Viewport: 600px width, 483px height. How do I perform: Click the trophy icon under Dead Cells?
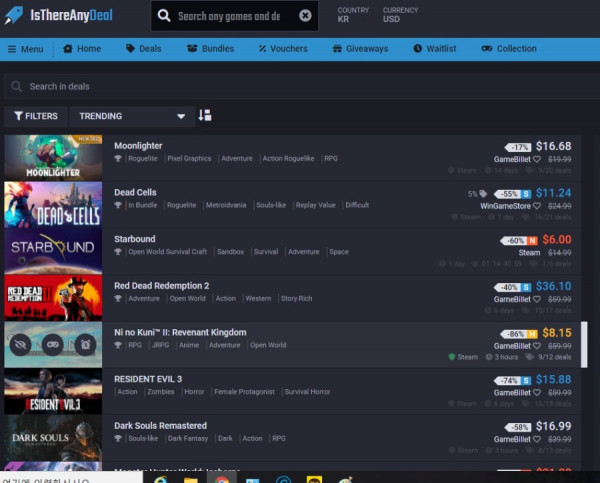tap(118, 205)
